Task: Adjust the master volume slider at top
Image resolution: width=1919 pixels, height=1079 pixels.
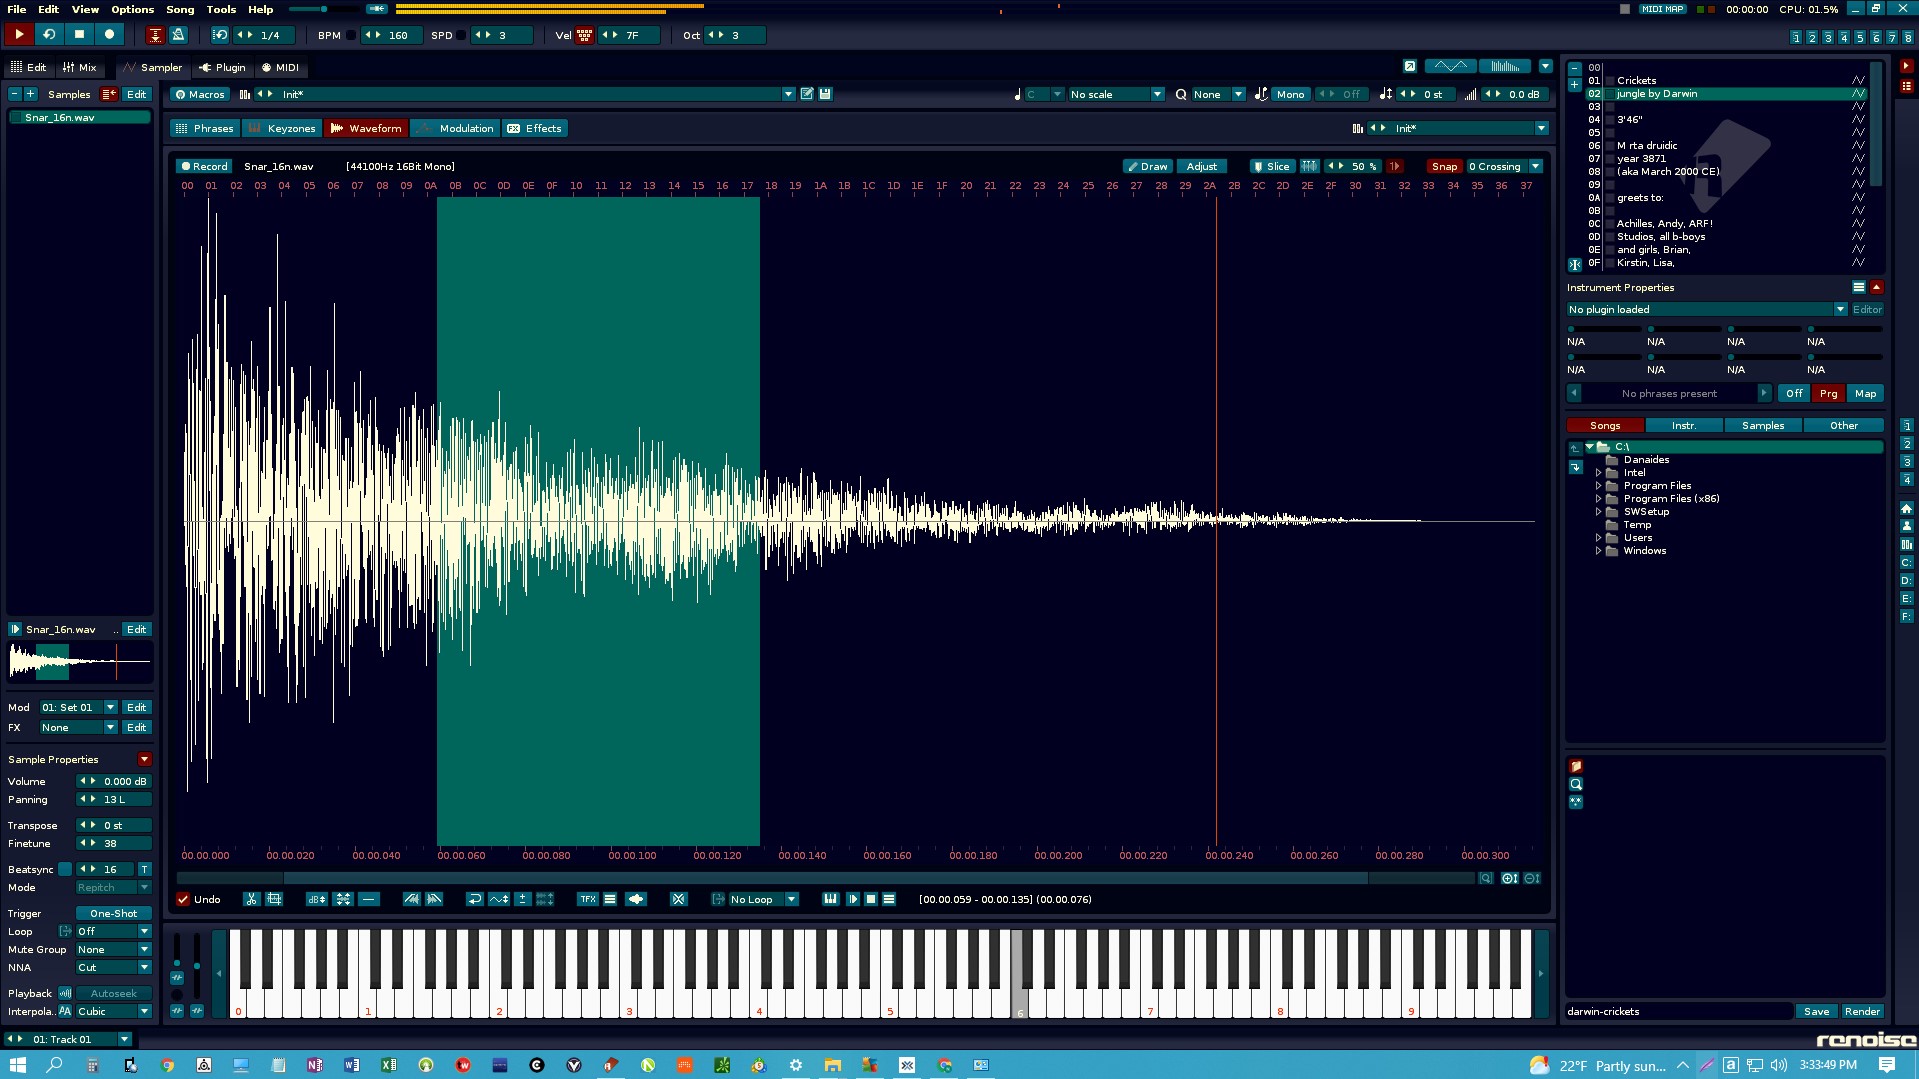Action: pyautogui.click(x=323, y=9)
